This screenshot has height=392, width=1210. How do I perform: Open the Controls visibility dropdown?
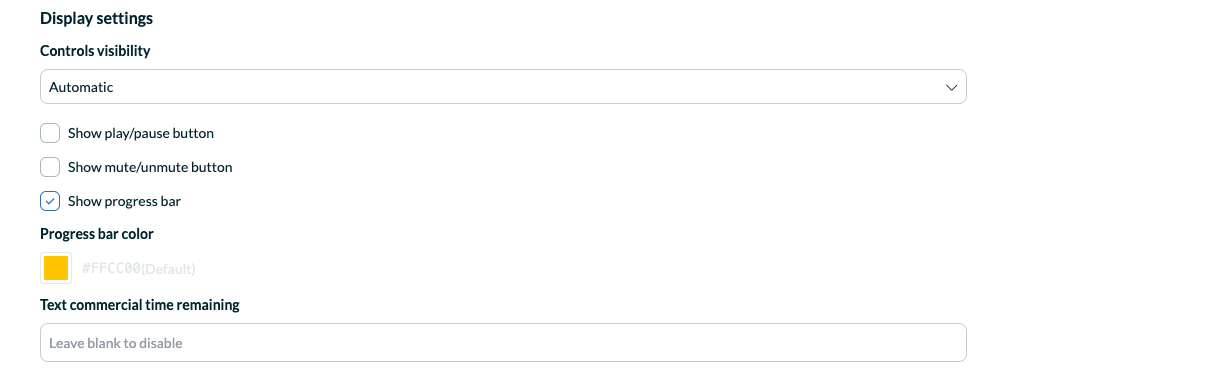[x=503, y=87]
